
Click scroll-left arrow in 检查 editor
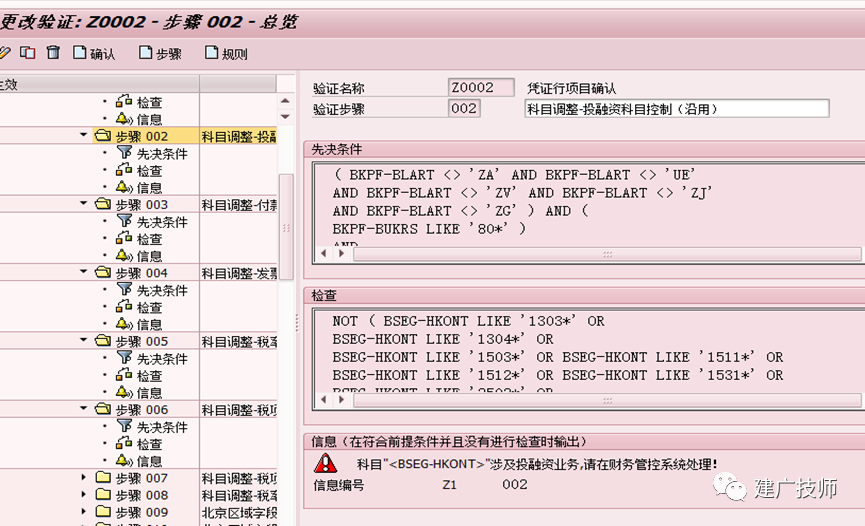click(x=324, y=399)
